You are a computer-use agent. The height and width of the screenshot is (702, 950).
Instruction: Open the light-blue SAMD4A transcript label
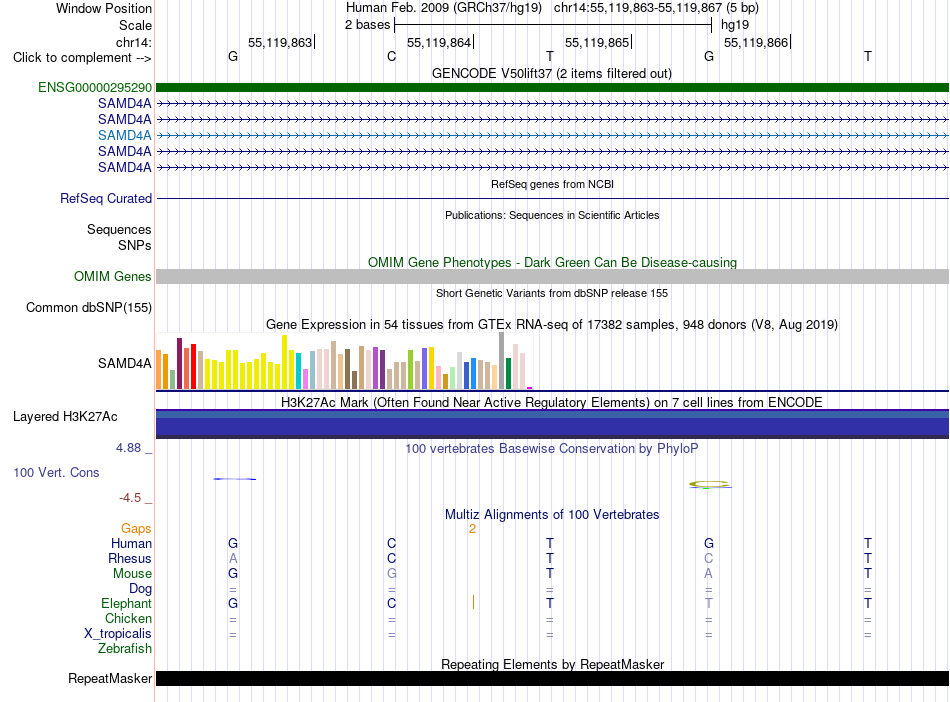(x=125, y=135)
